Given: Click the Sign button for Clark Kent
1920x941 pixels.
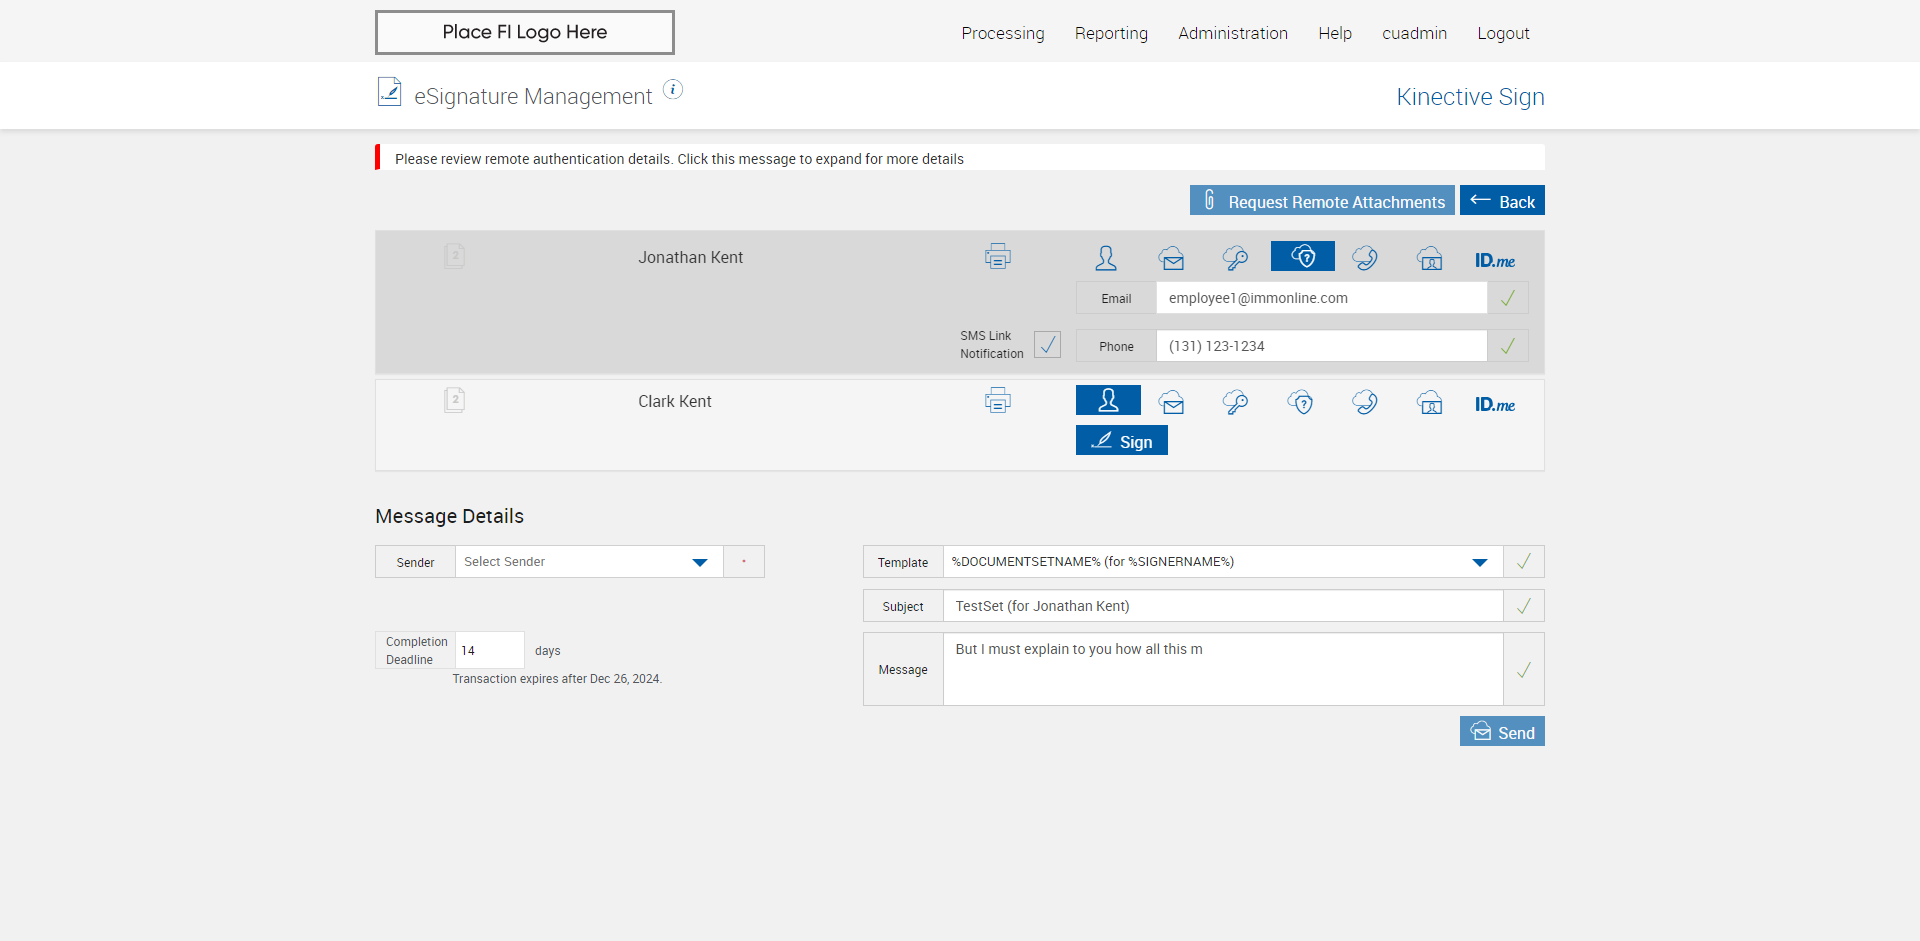Looking at the screenshot, I should 1122,440.
